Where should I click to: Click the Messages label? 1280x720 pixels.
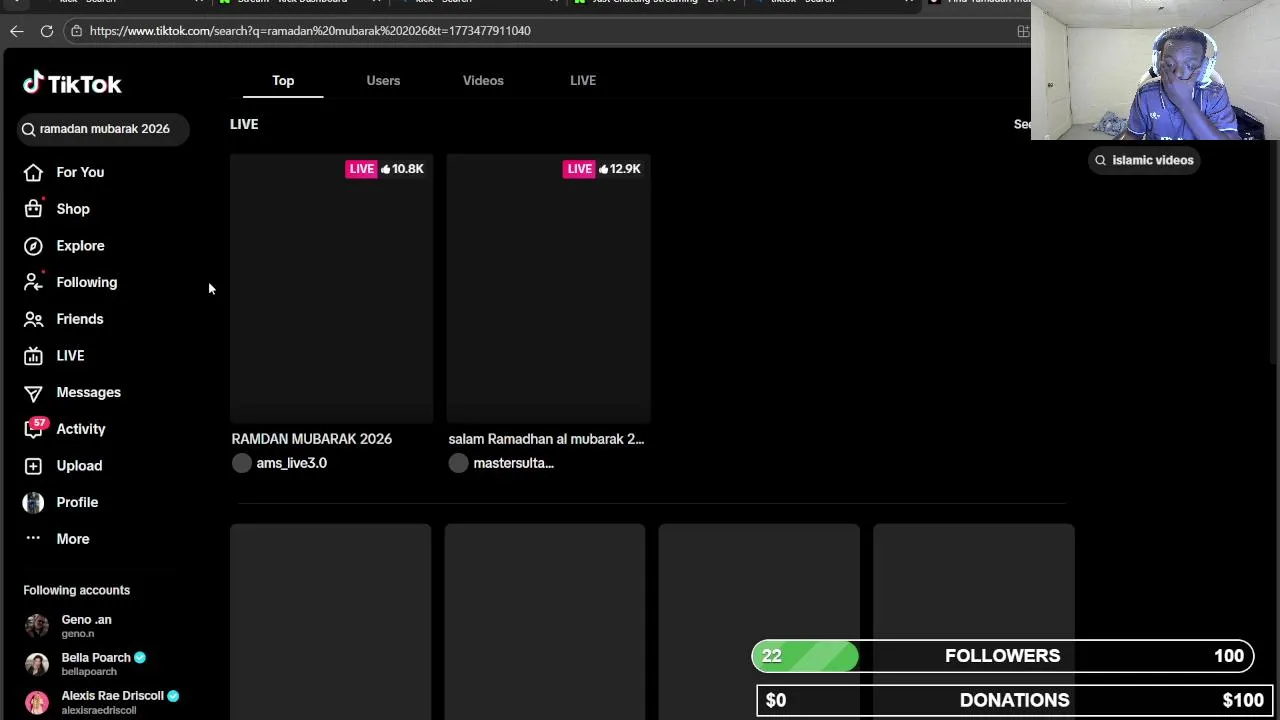[88, 392]
